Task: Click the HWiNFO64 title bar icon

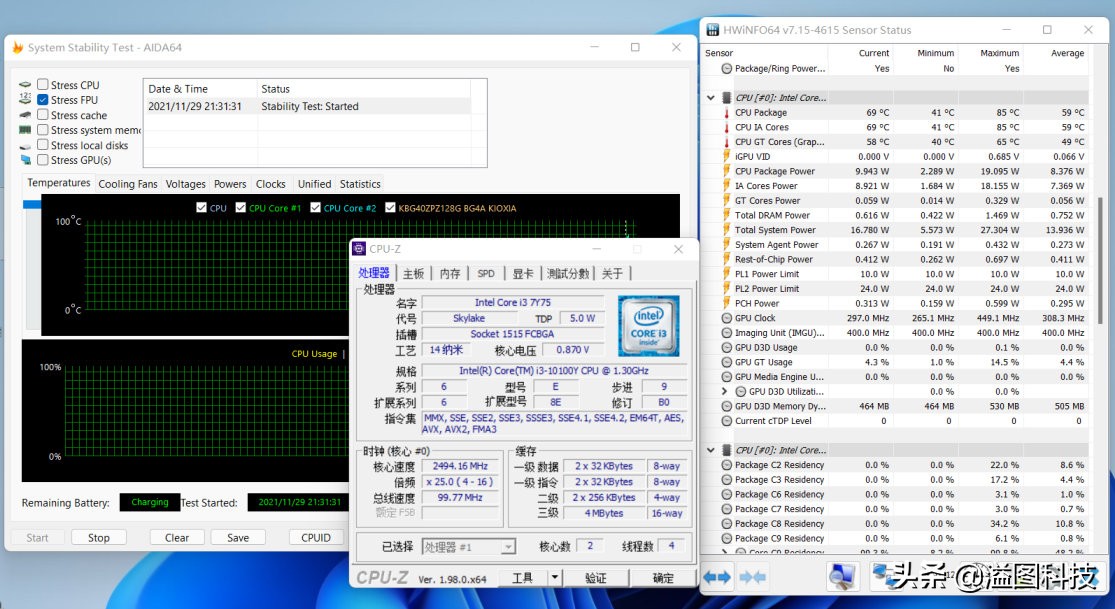Action: 712,29
